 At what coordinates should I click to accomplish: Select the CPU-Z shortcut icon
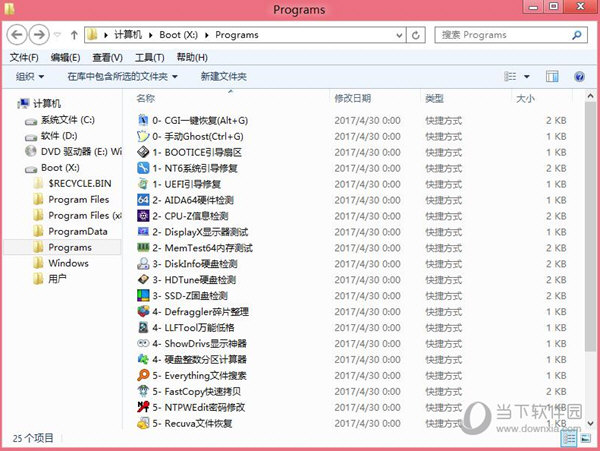143,216
